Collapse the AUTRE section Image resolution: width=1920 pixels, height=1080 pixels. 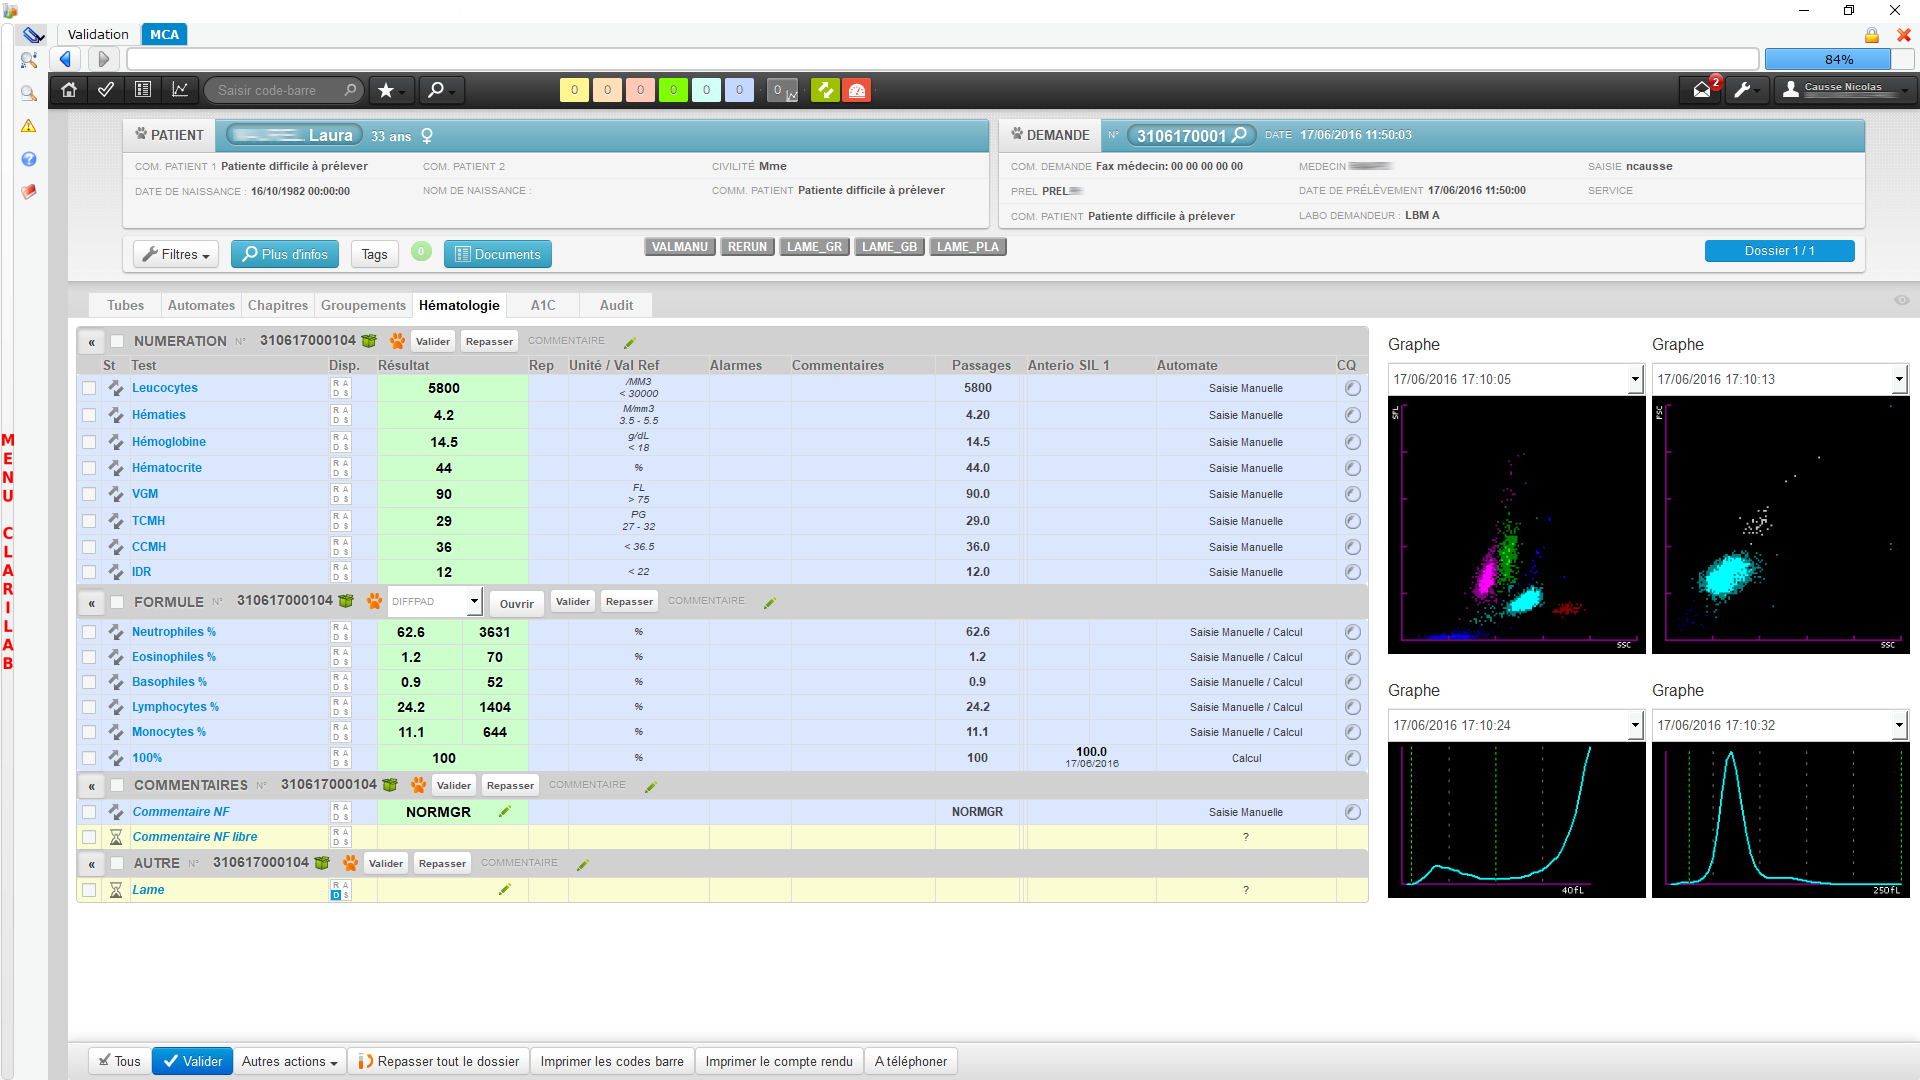click(x=91, y=864)
